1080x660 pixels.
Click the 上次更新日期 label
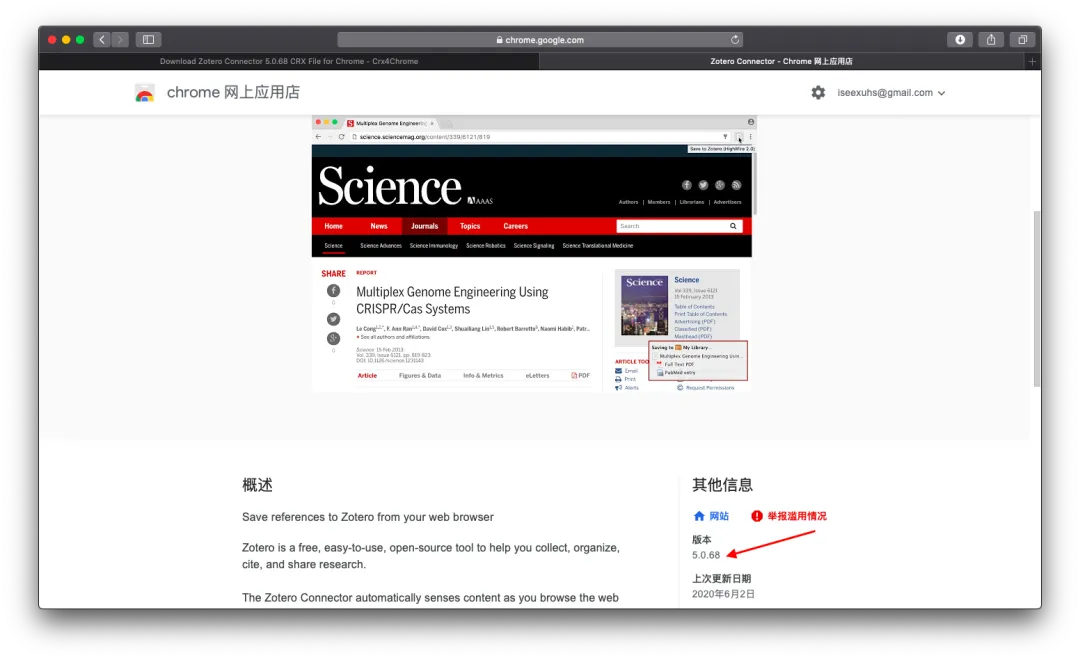pyautogui.click(x=722, y=579)
